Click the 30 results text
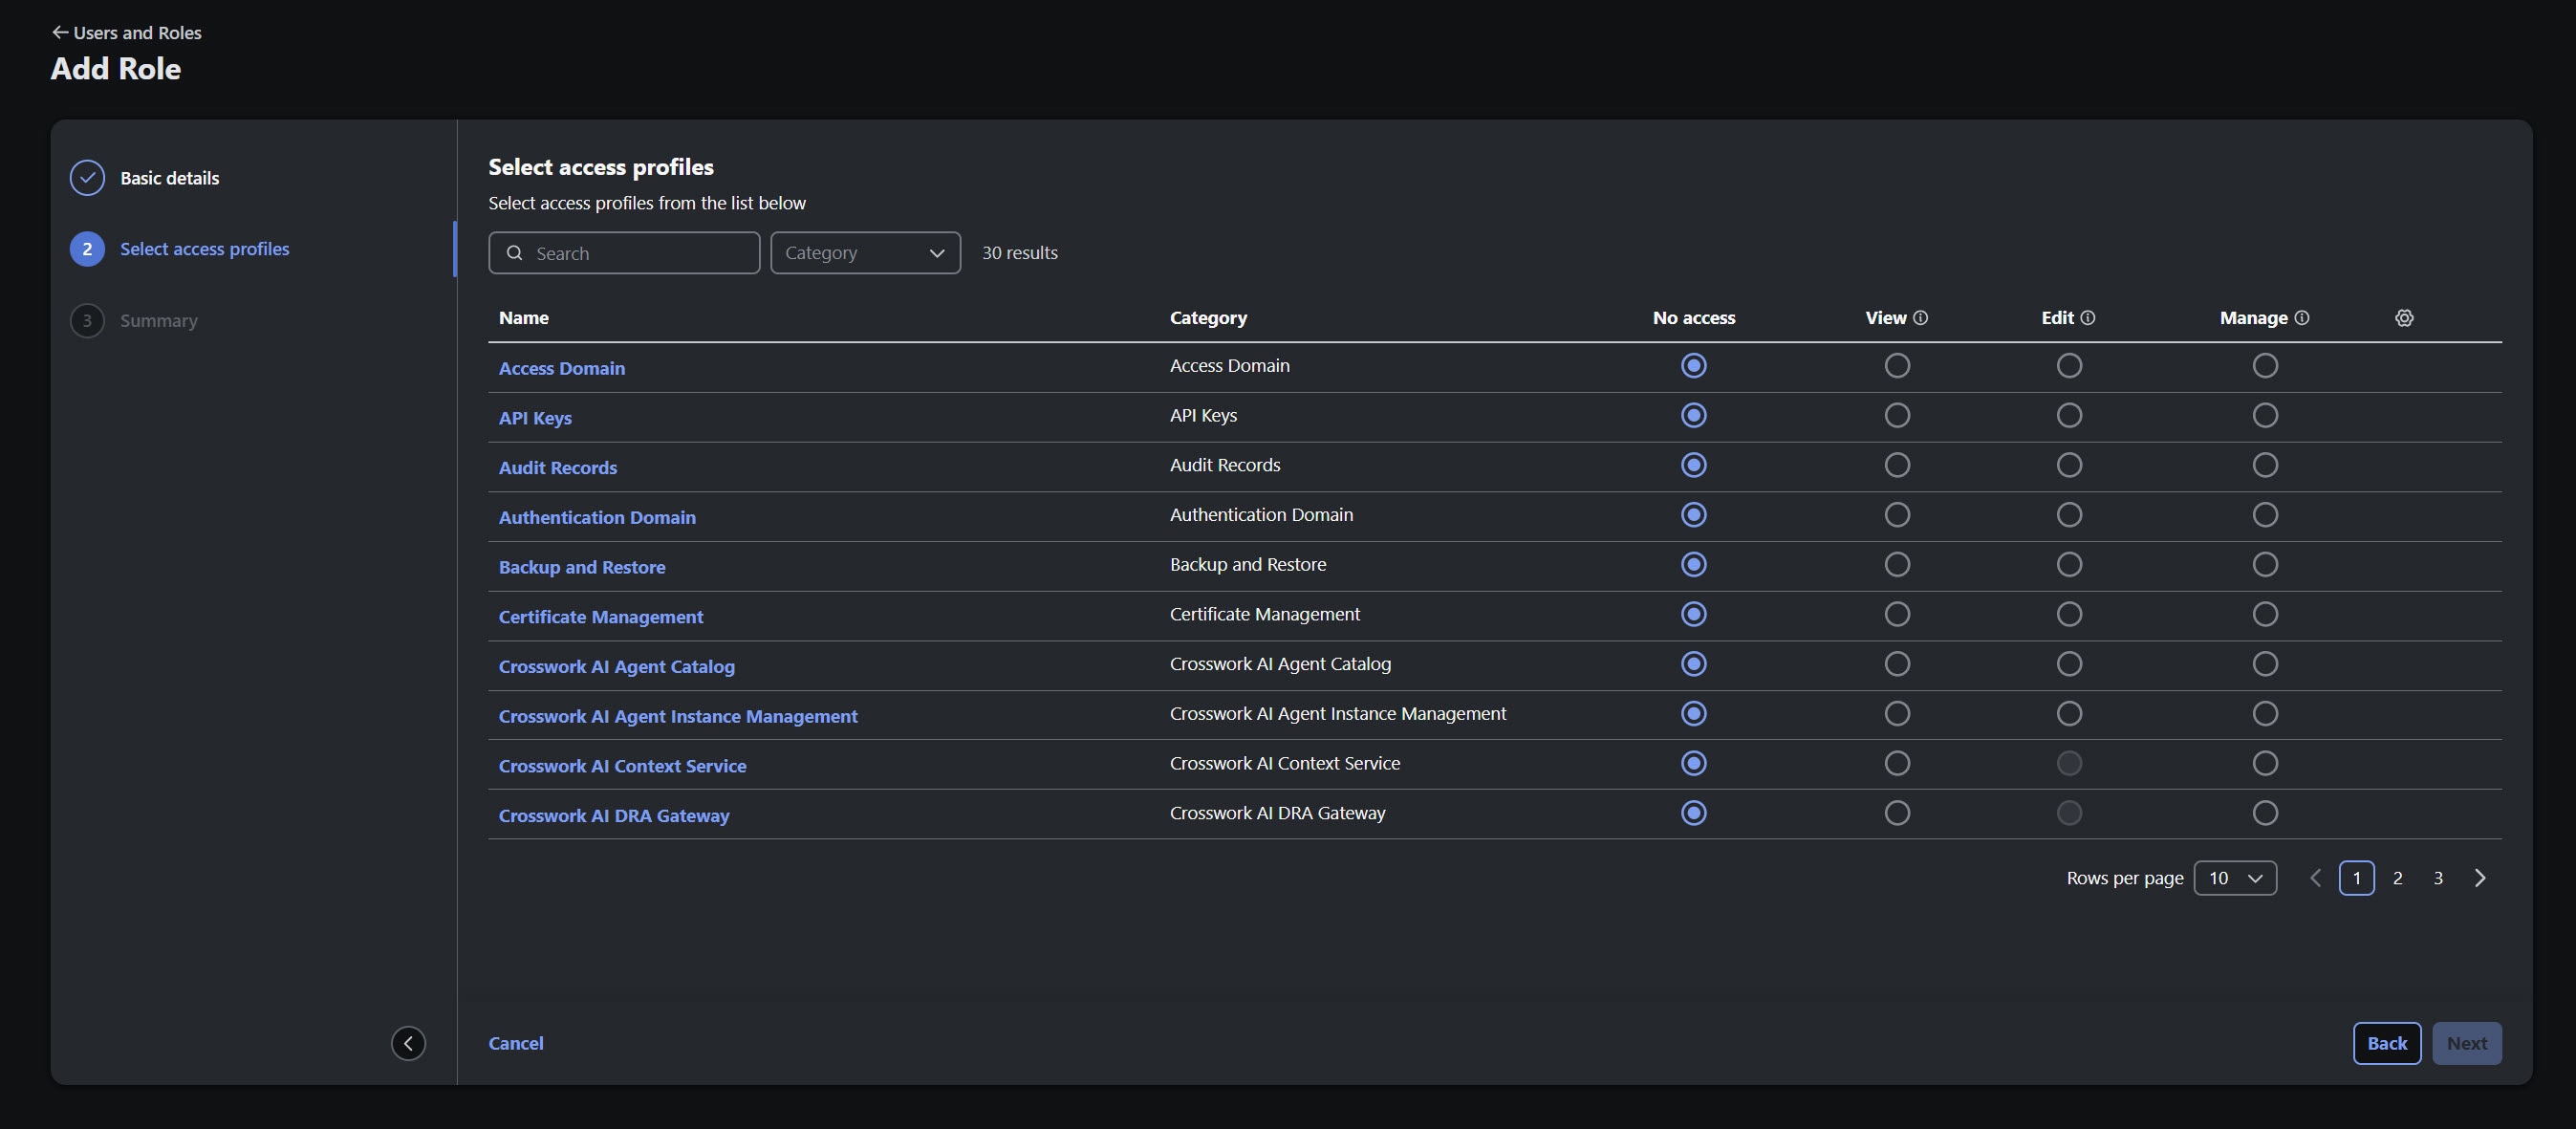2576x1129 pixels. point(1019,253)
